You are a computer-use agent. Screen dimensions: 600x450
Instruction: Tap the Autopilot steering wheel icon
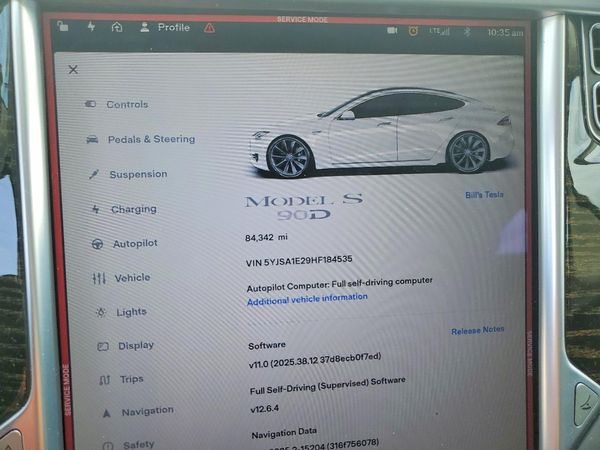[98, 244]
